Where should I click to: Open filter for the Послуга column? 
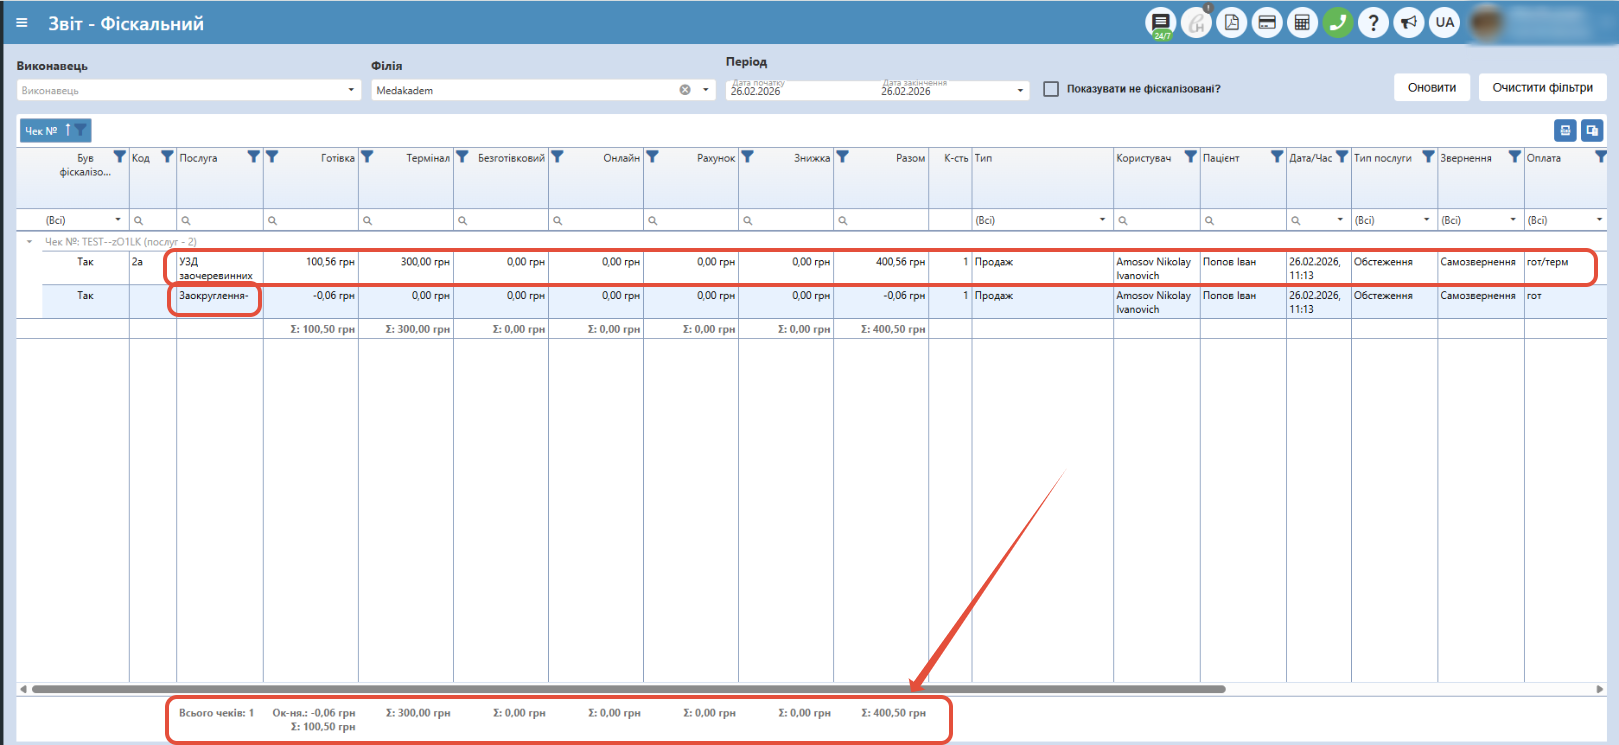click(x=254, y=157)
